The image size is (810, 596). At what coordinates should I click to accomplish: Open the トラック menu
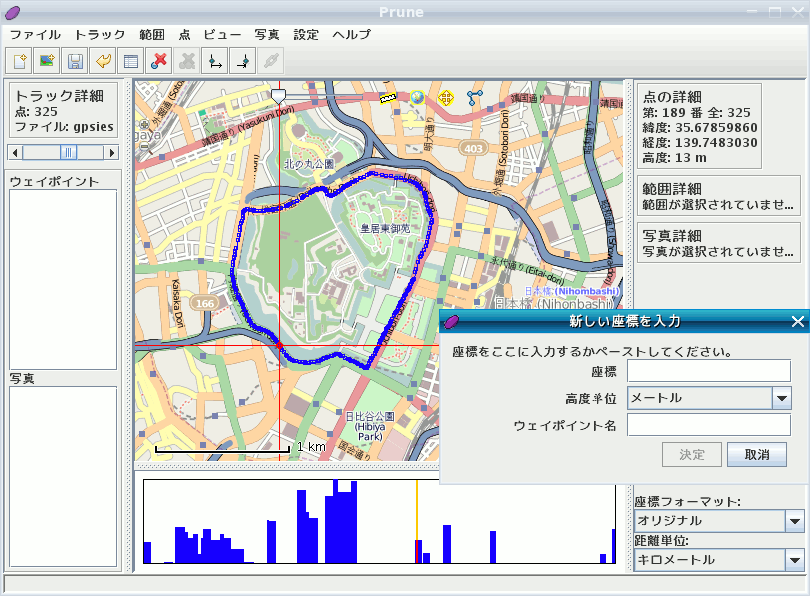tap(100, 34)
